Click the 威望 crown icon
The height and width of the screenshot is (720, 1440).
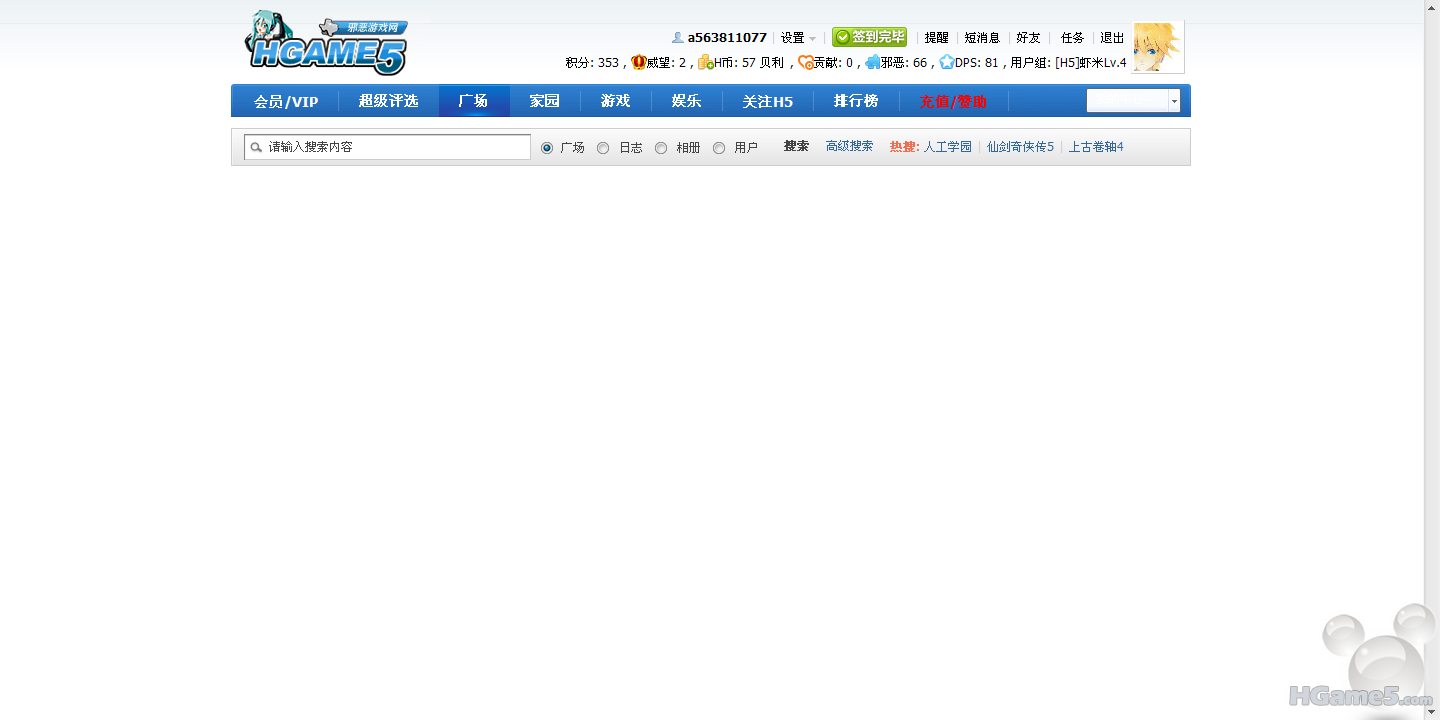(x=638, y=62)
